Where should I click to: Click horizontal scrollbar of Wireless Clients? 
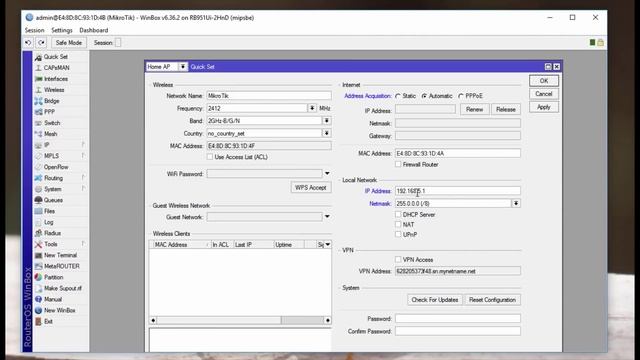tap(240, 320)
